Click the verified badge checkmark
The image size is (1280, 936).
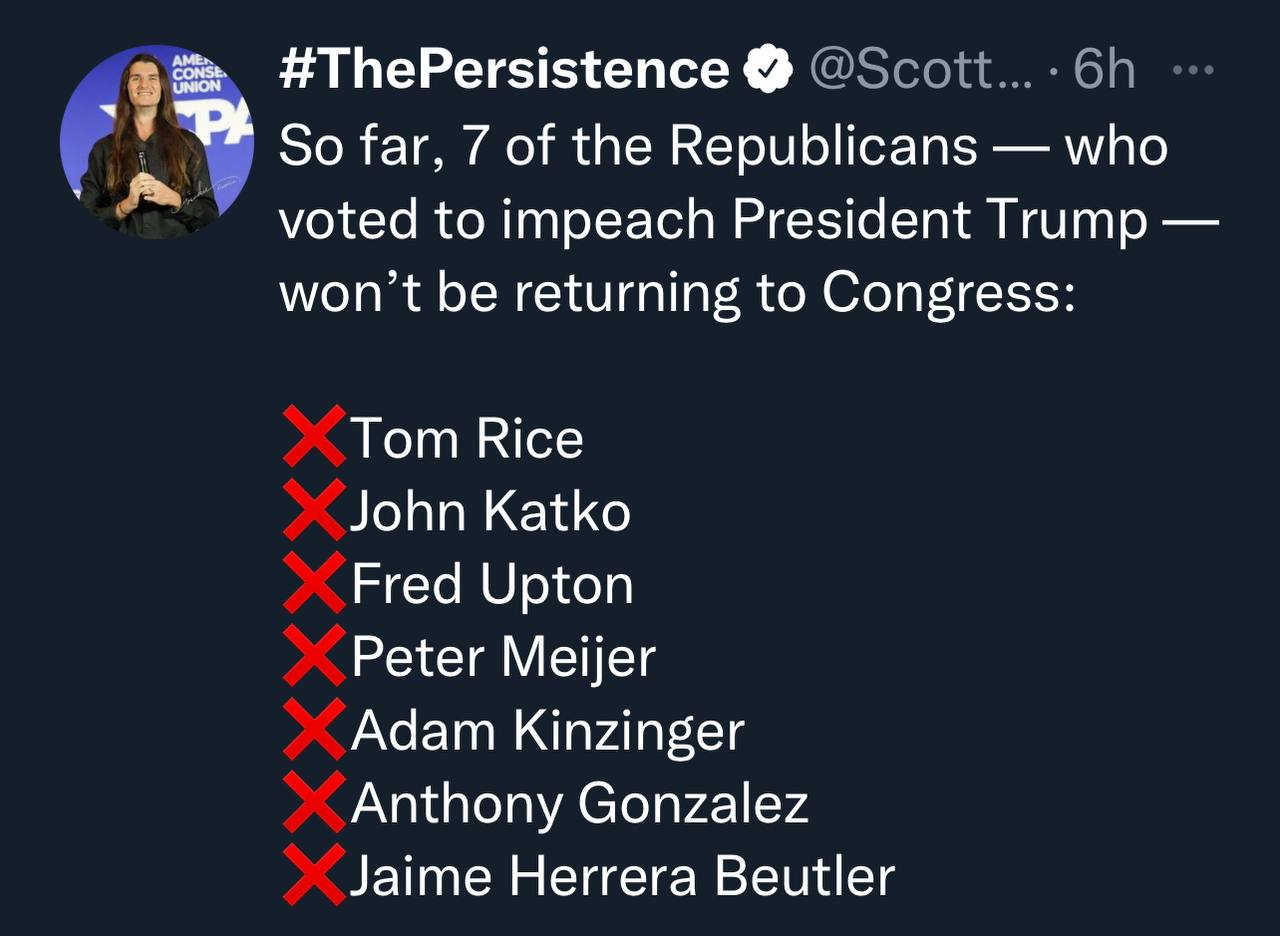[767, 71]
